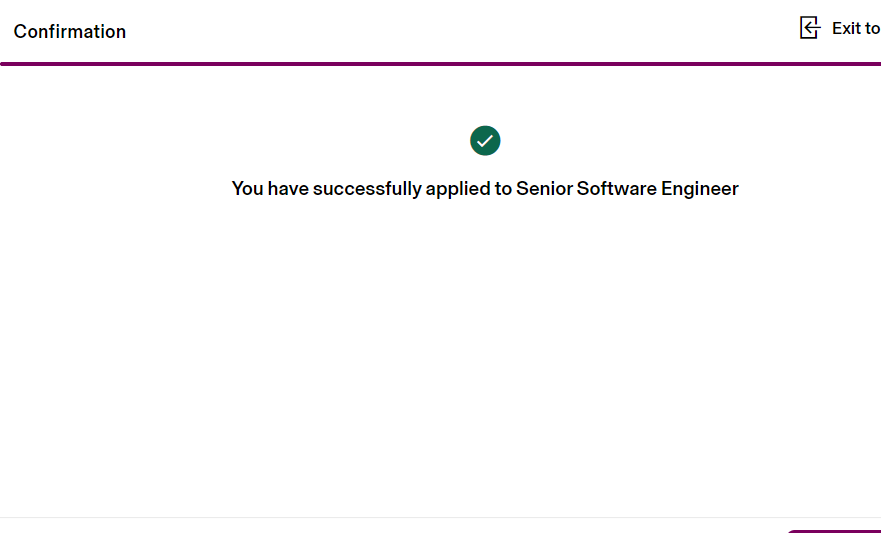Click the word "Confirmation" at top left

[70, 31]
